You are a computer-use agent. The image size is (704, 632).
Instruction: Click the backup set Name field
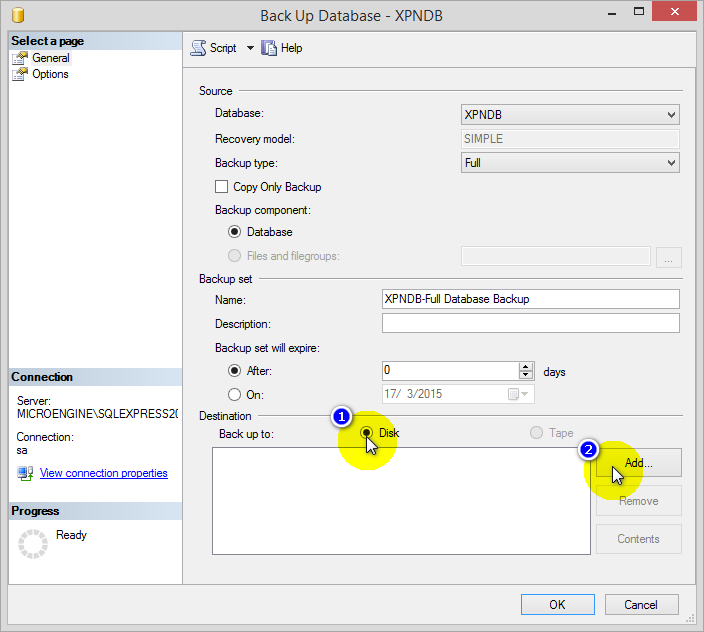pos(530,299)
